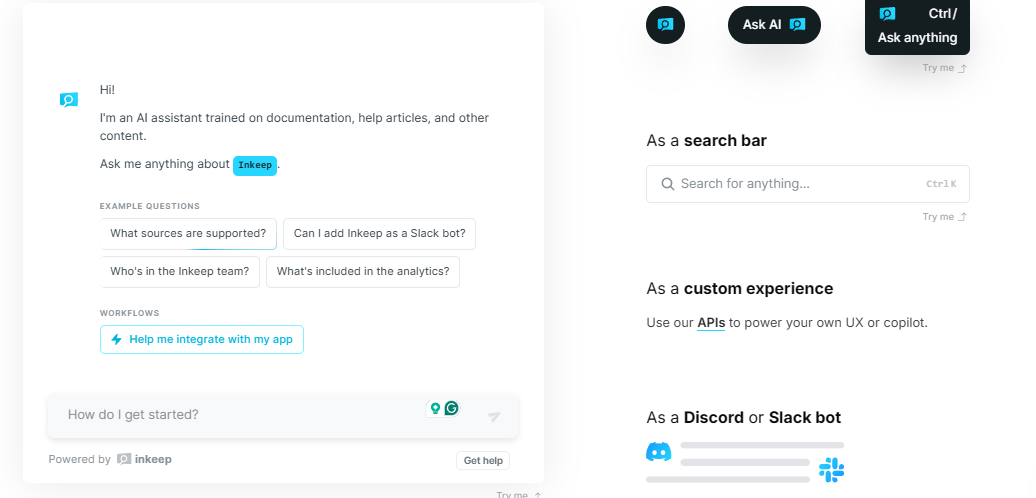This screenshot has width=1036, height=498.
Task: Click the Ctrl/ Ask anything widget
Action: 917,26
